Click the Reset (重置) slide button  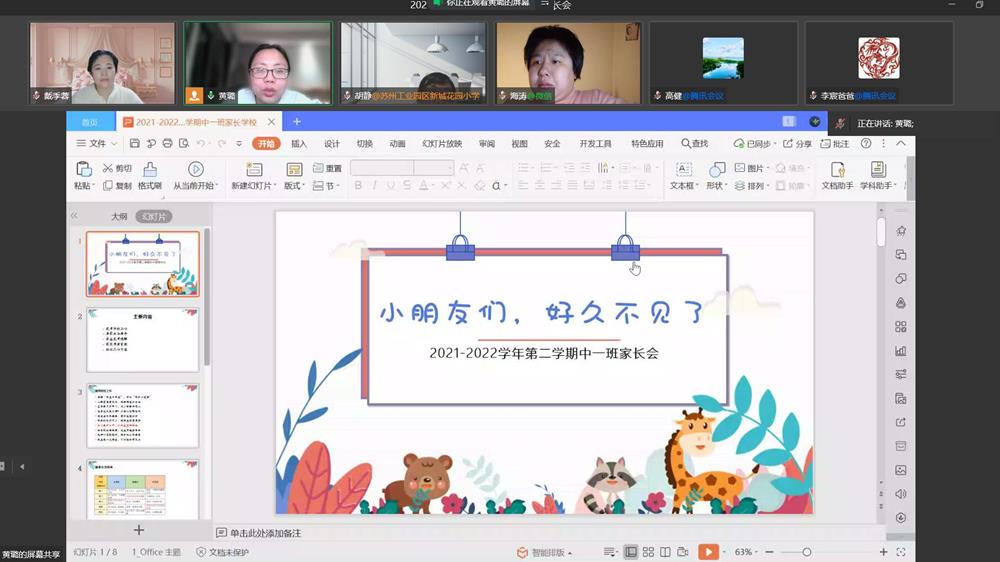click(327, 168)
